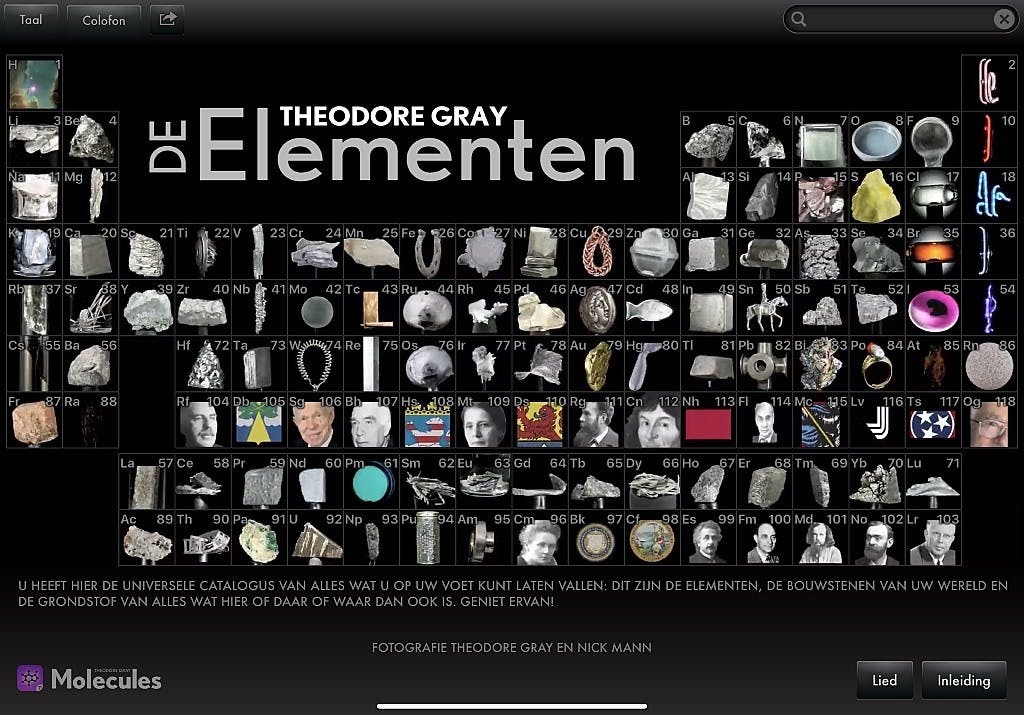
Task: Open the Lithium (Li 3) element
Action: click(35, 139)
